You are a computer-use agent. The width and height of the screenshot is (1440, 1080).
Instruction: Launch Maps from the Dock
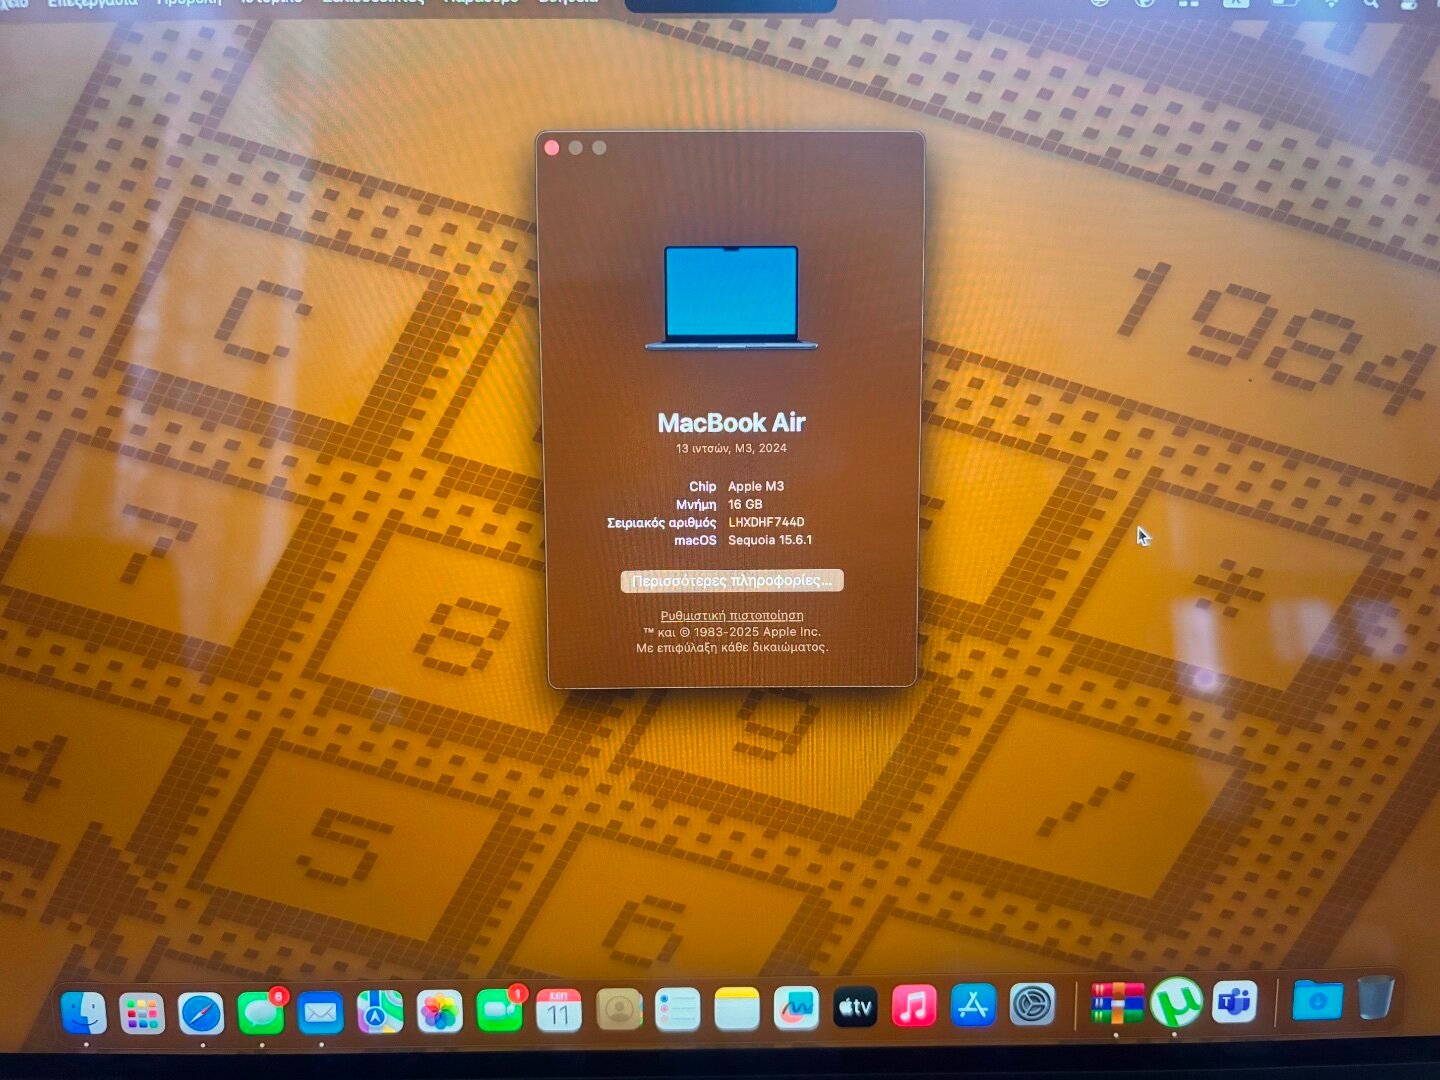click(x=380, y=1012)
